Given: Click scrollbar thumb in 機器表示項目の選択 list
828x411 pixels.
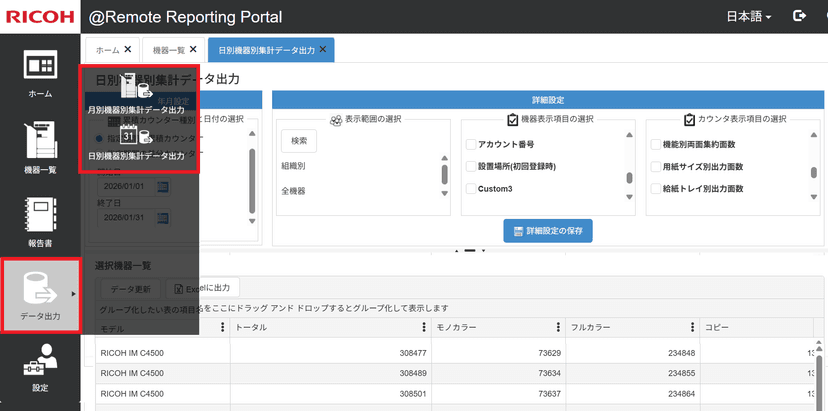Looking at the screenshot, I should pyautogui.click(x=629, y=178).
